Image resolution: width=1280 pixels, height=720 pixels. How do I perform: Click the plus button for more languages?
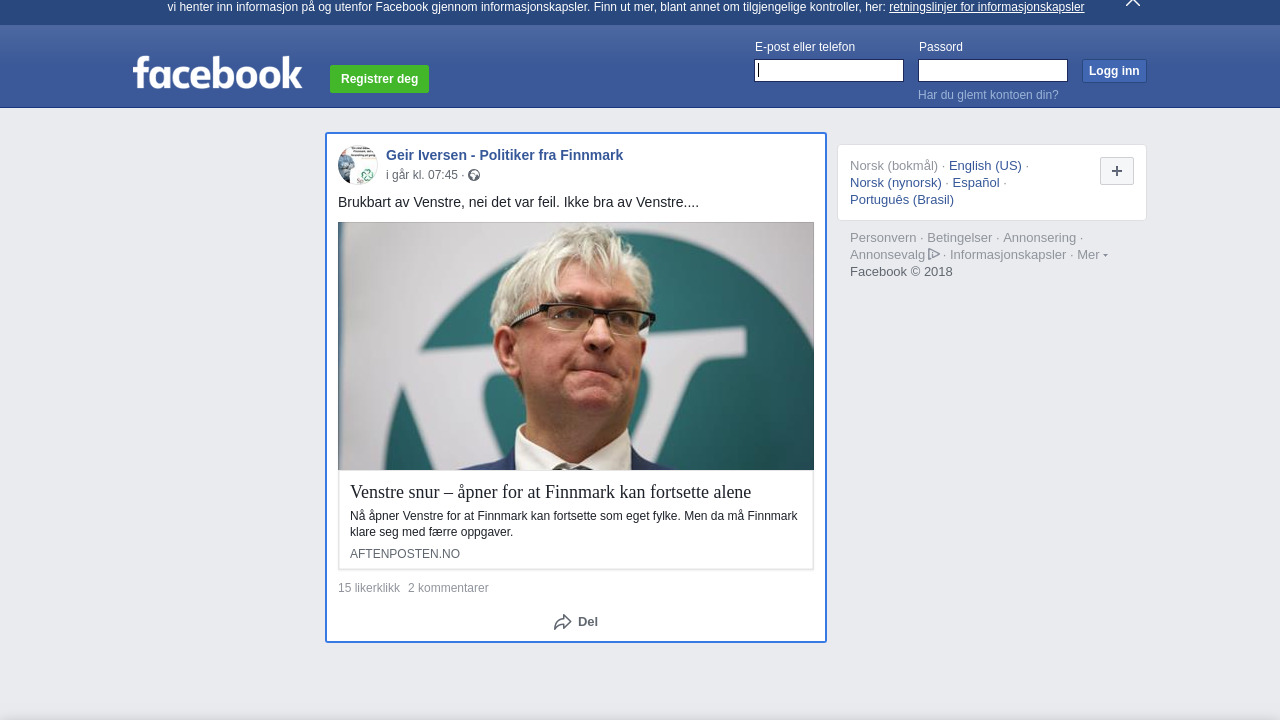[1117, 171]
